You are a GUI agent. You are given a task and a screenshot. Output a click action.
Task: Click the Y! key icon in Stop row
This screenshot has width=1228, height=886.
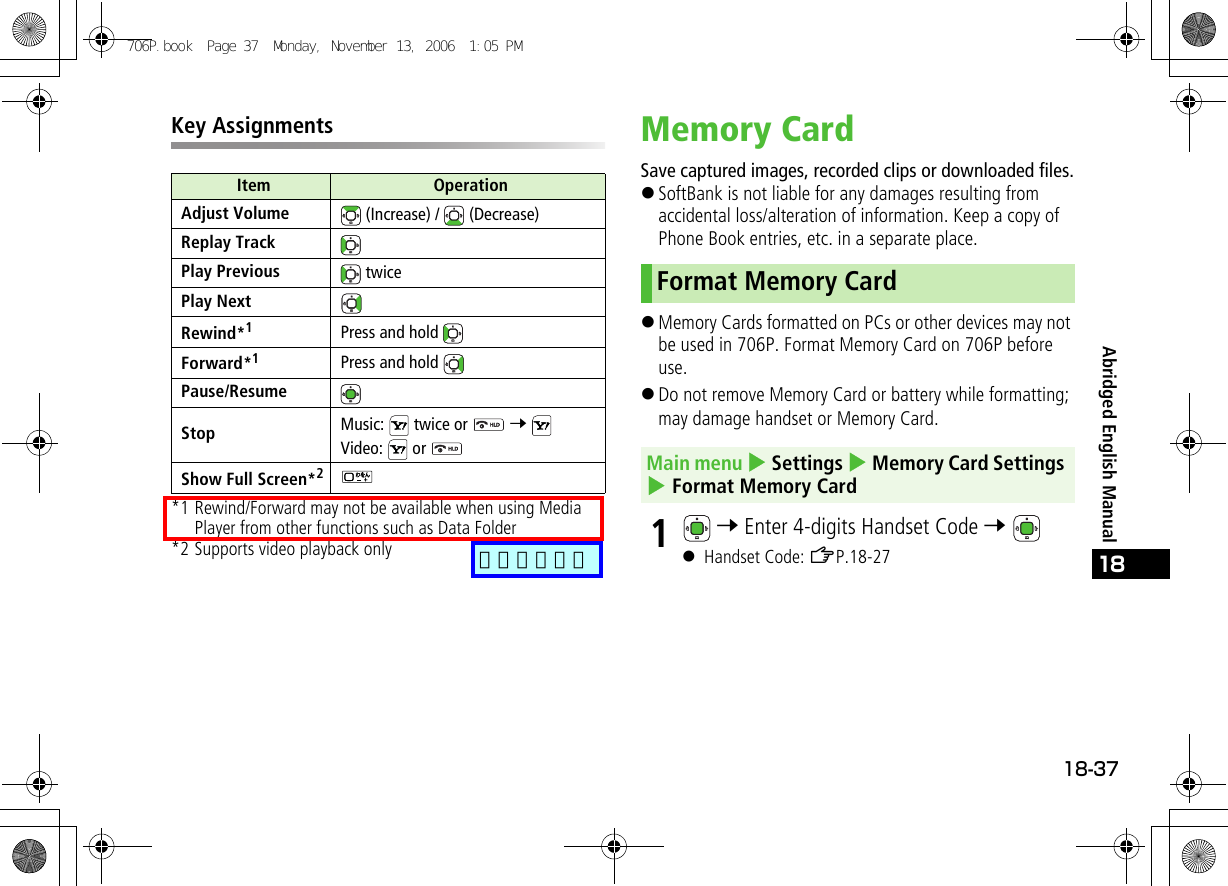coord(397,423)
